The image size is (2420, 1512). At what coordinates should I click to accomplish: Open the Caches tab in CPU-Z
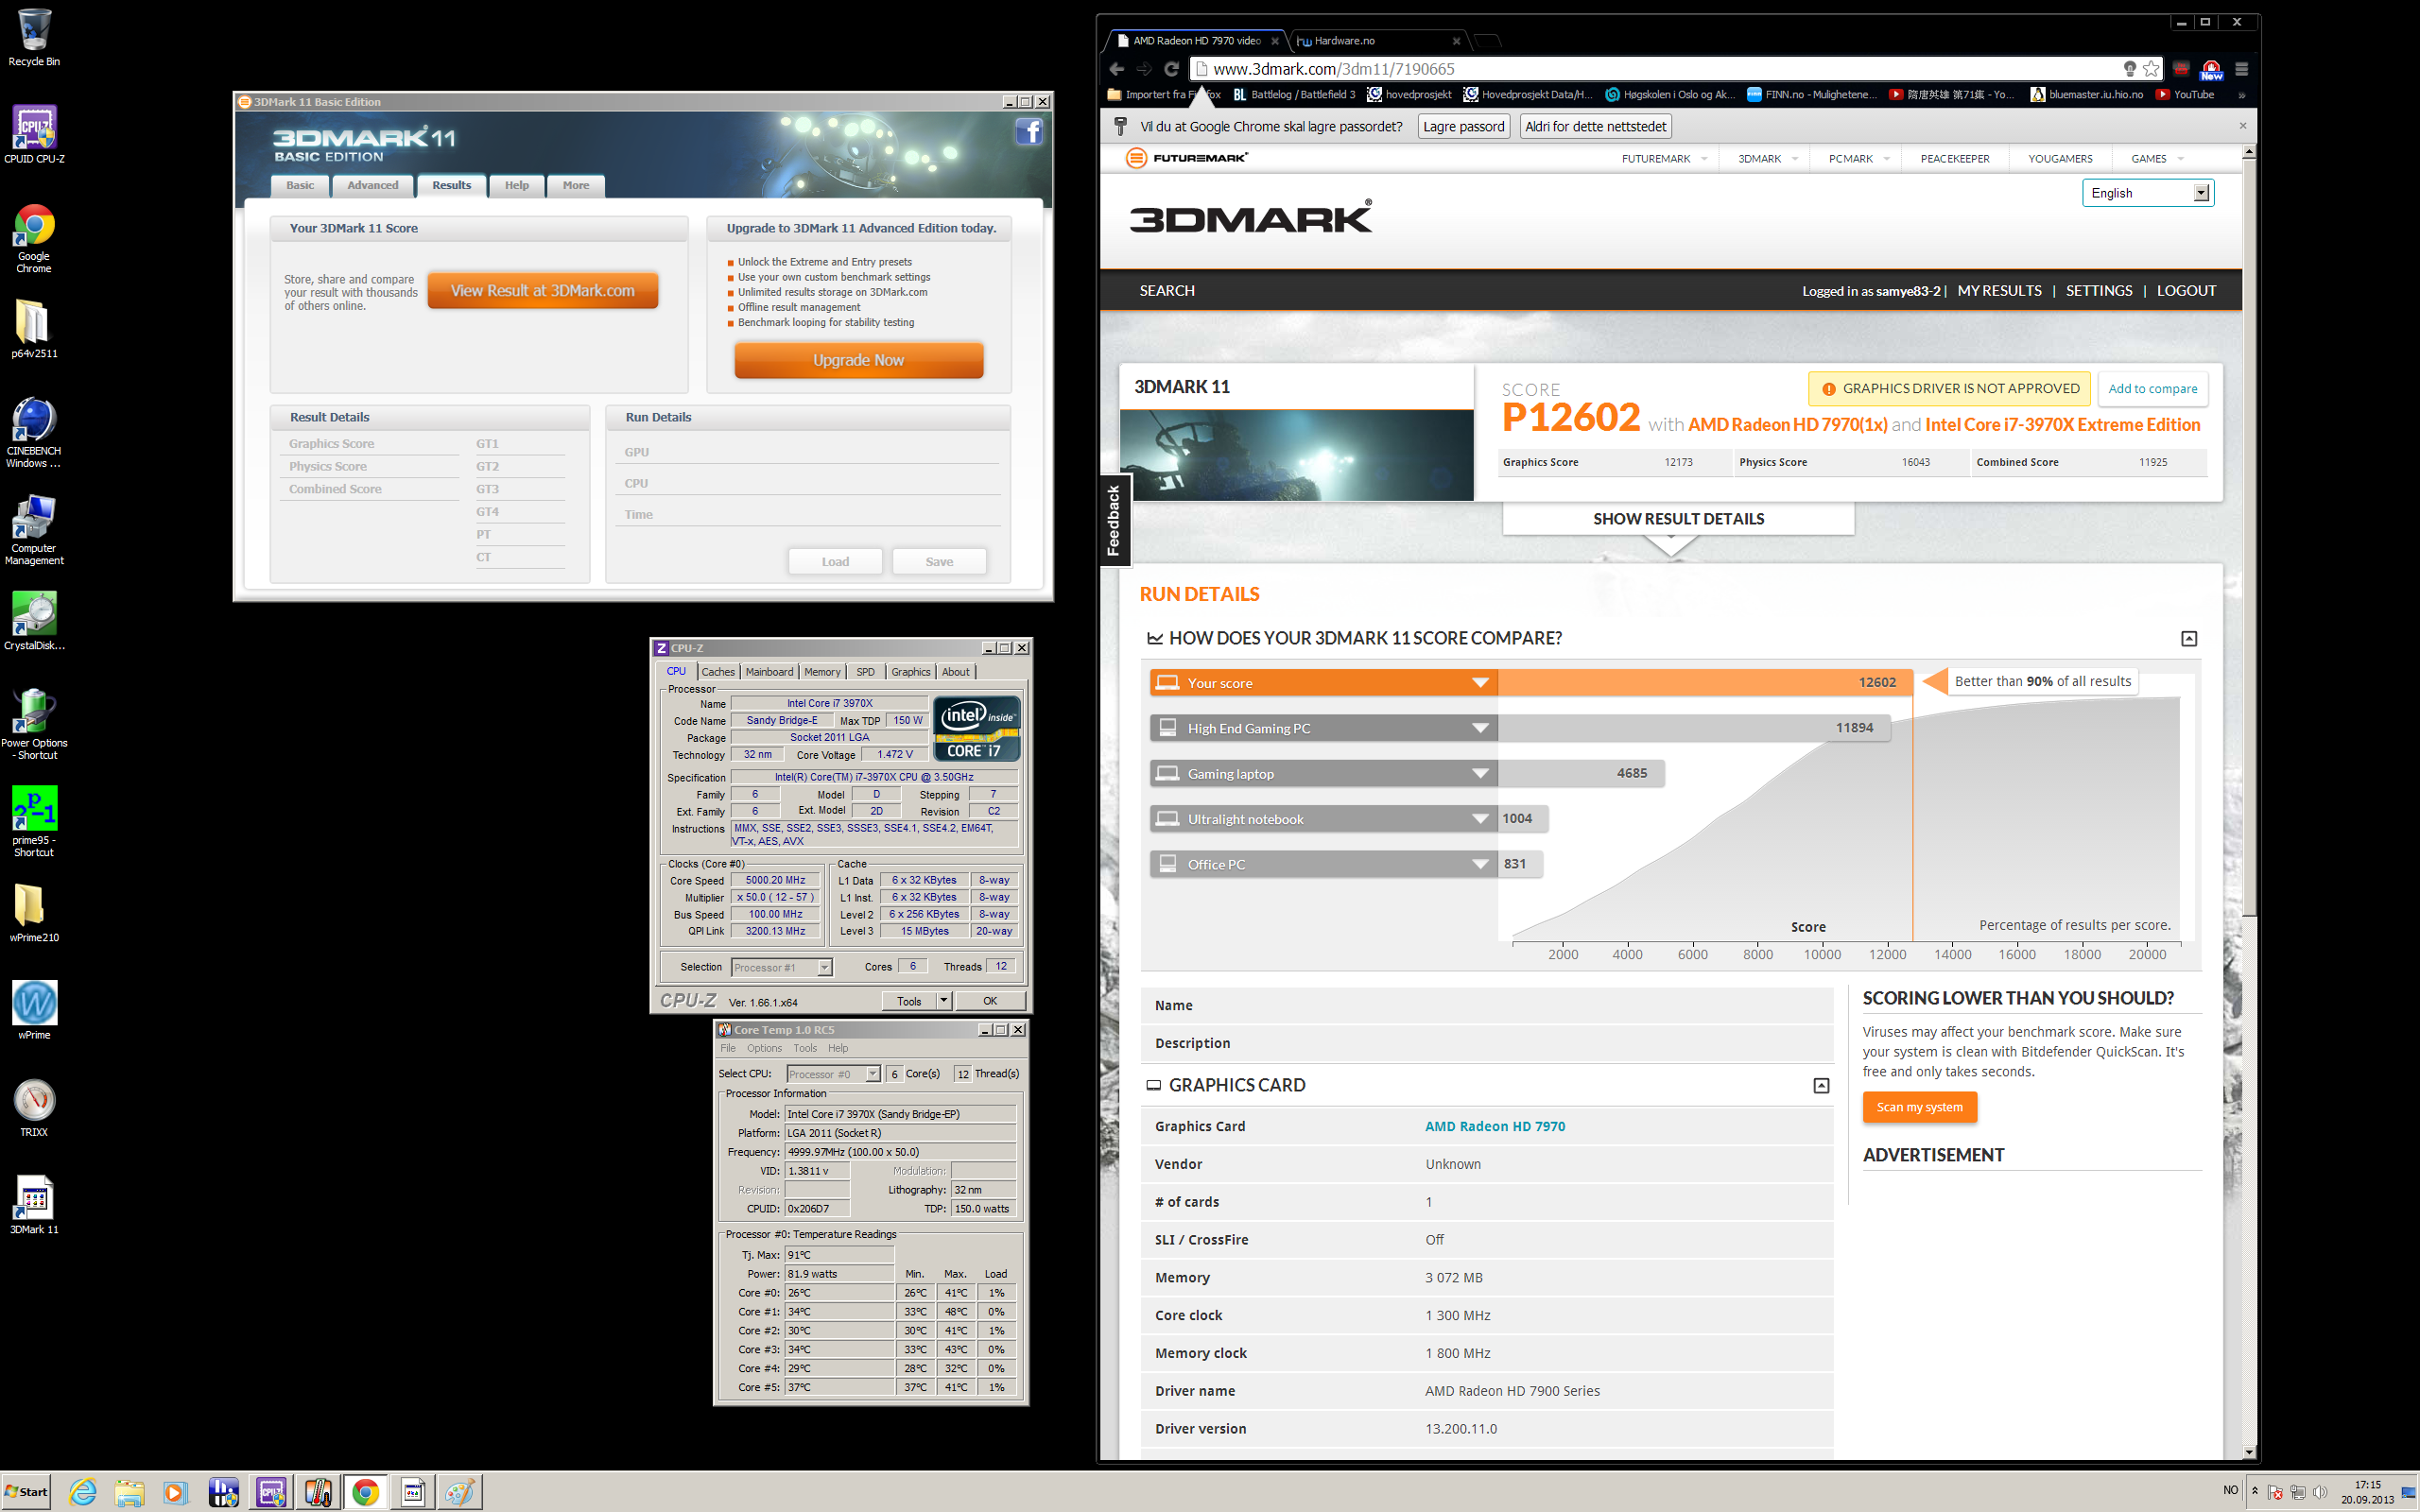click(x=718, y=672)
